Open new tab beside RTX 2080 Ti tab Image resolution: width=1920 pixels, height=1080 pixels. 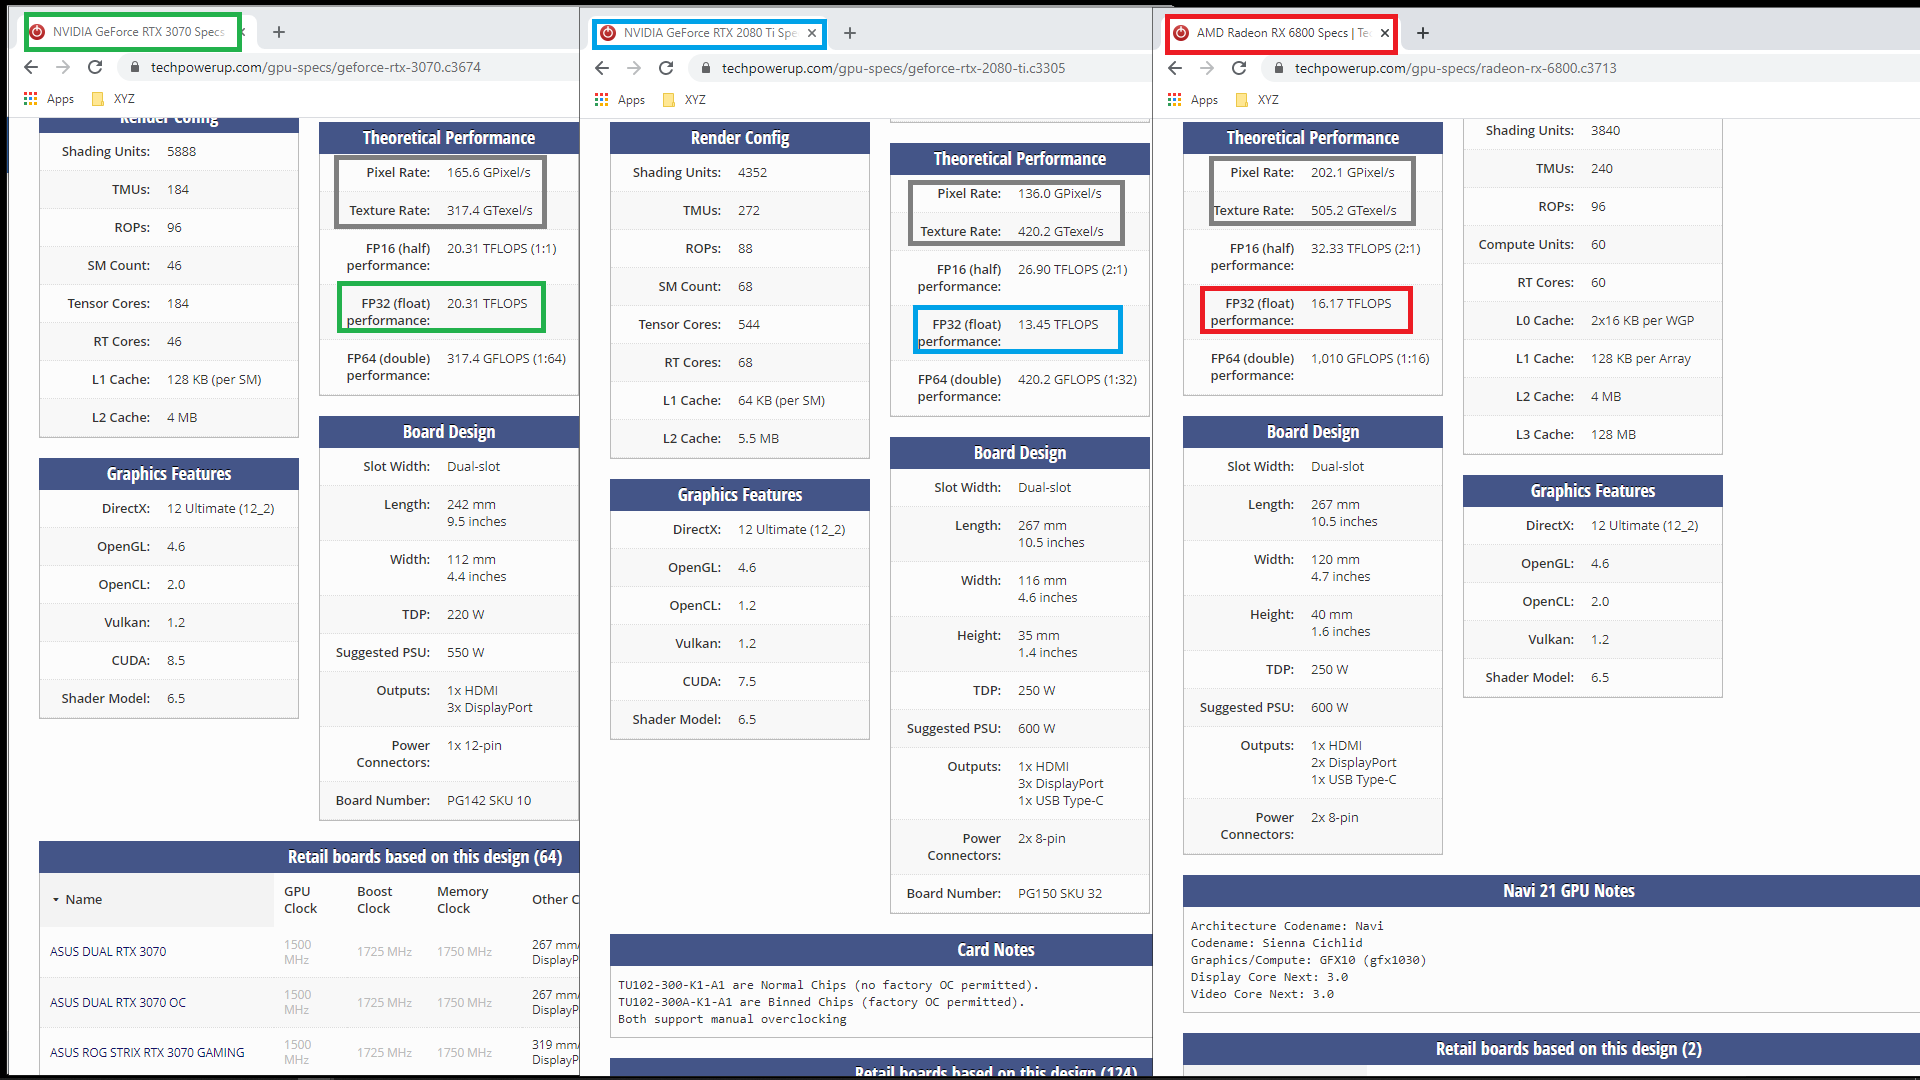pyautogui.click(x=850, y=33)
